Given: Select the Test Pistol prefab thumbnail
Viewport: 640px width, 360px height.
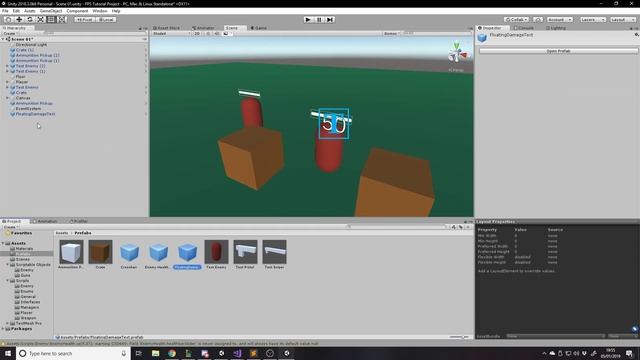Looking at the screenshot, I should pyautogui.click(x=245, y=251).
